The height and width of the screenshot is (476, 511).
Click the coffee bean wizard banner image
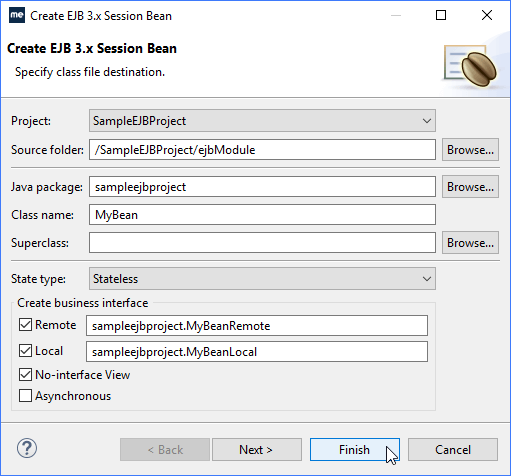coord(471,66)
